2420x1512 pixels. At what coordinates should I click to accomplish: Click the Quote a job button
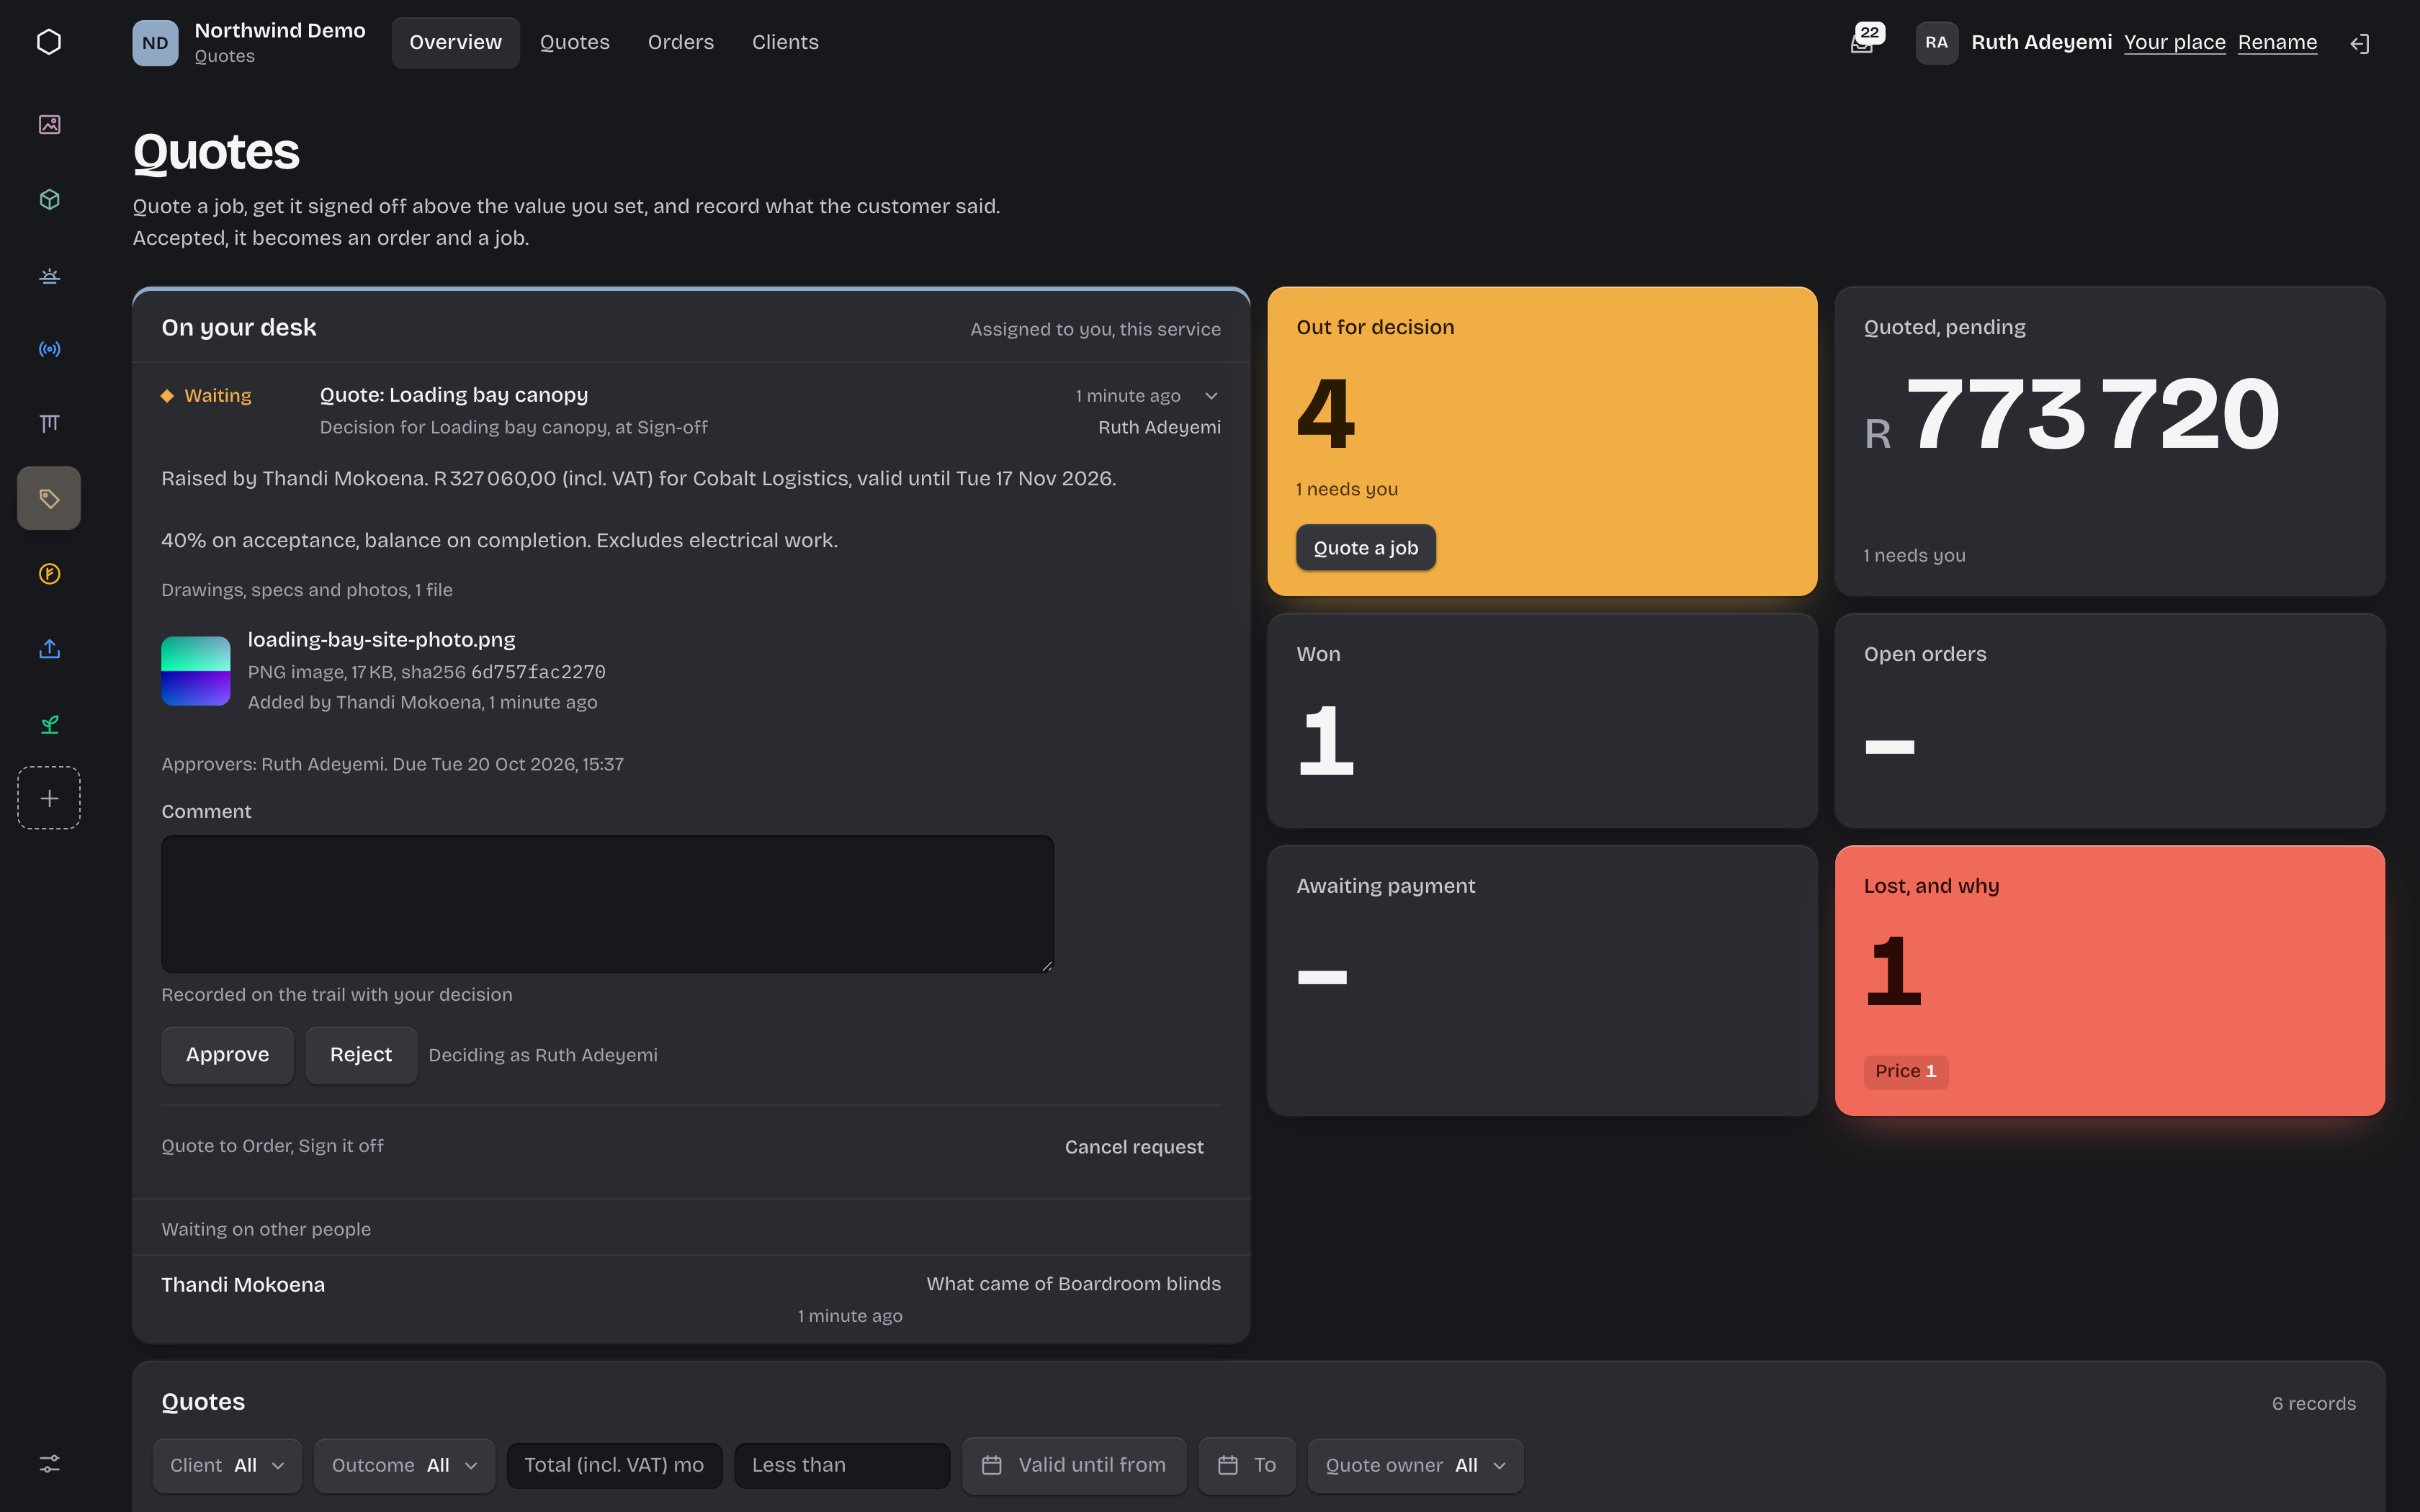pyautogui.click(x=1365, y=548)
